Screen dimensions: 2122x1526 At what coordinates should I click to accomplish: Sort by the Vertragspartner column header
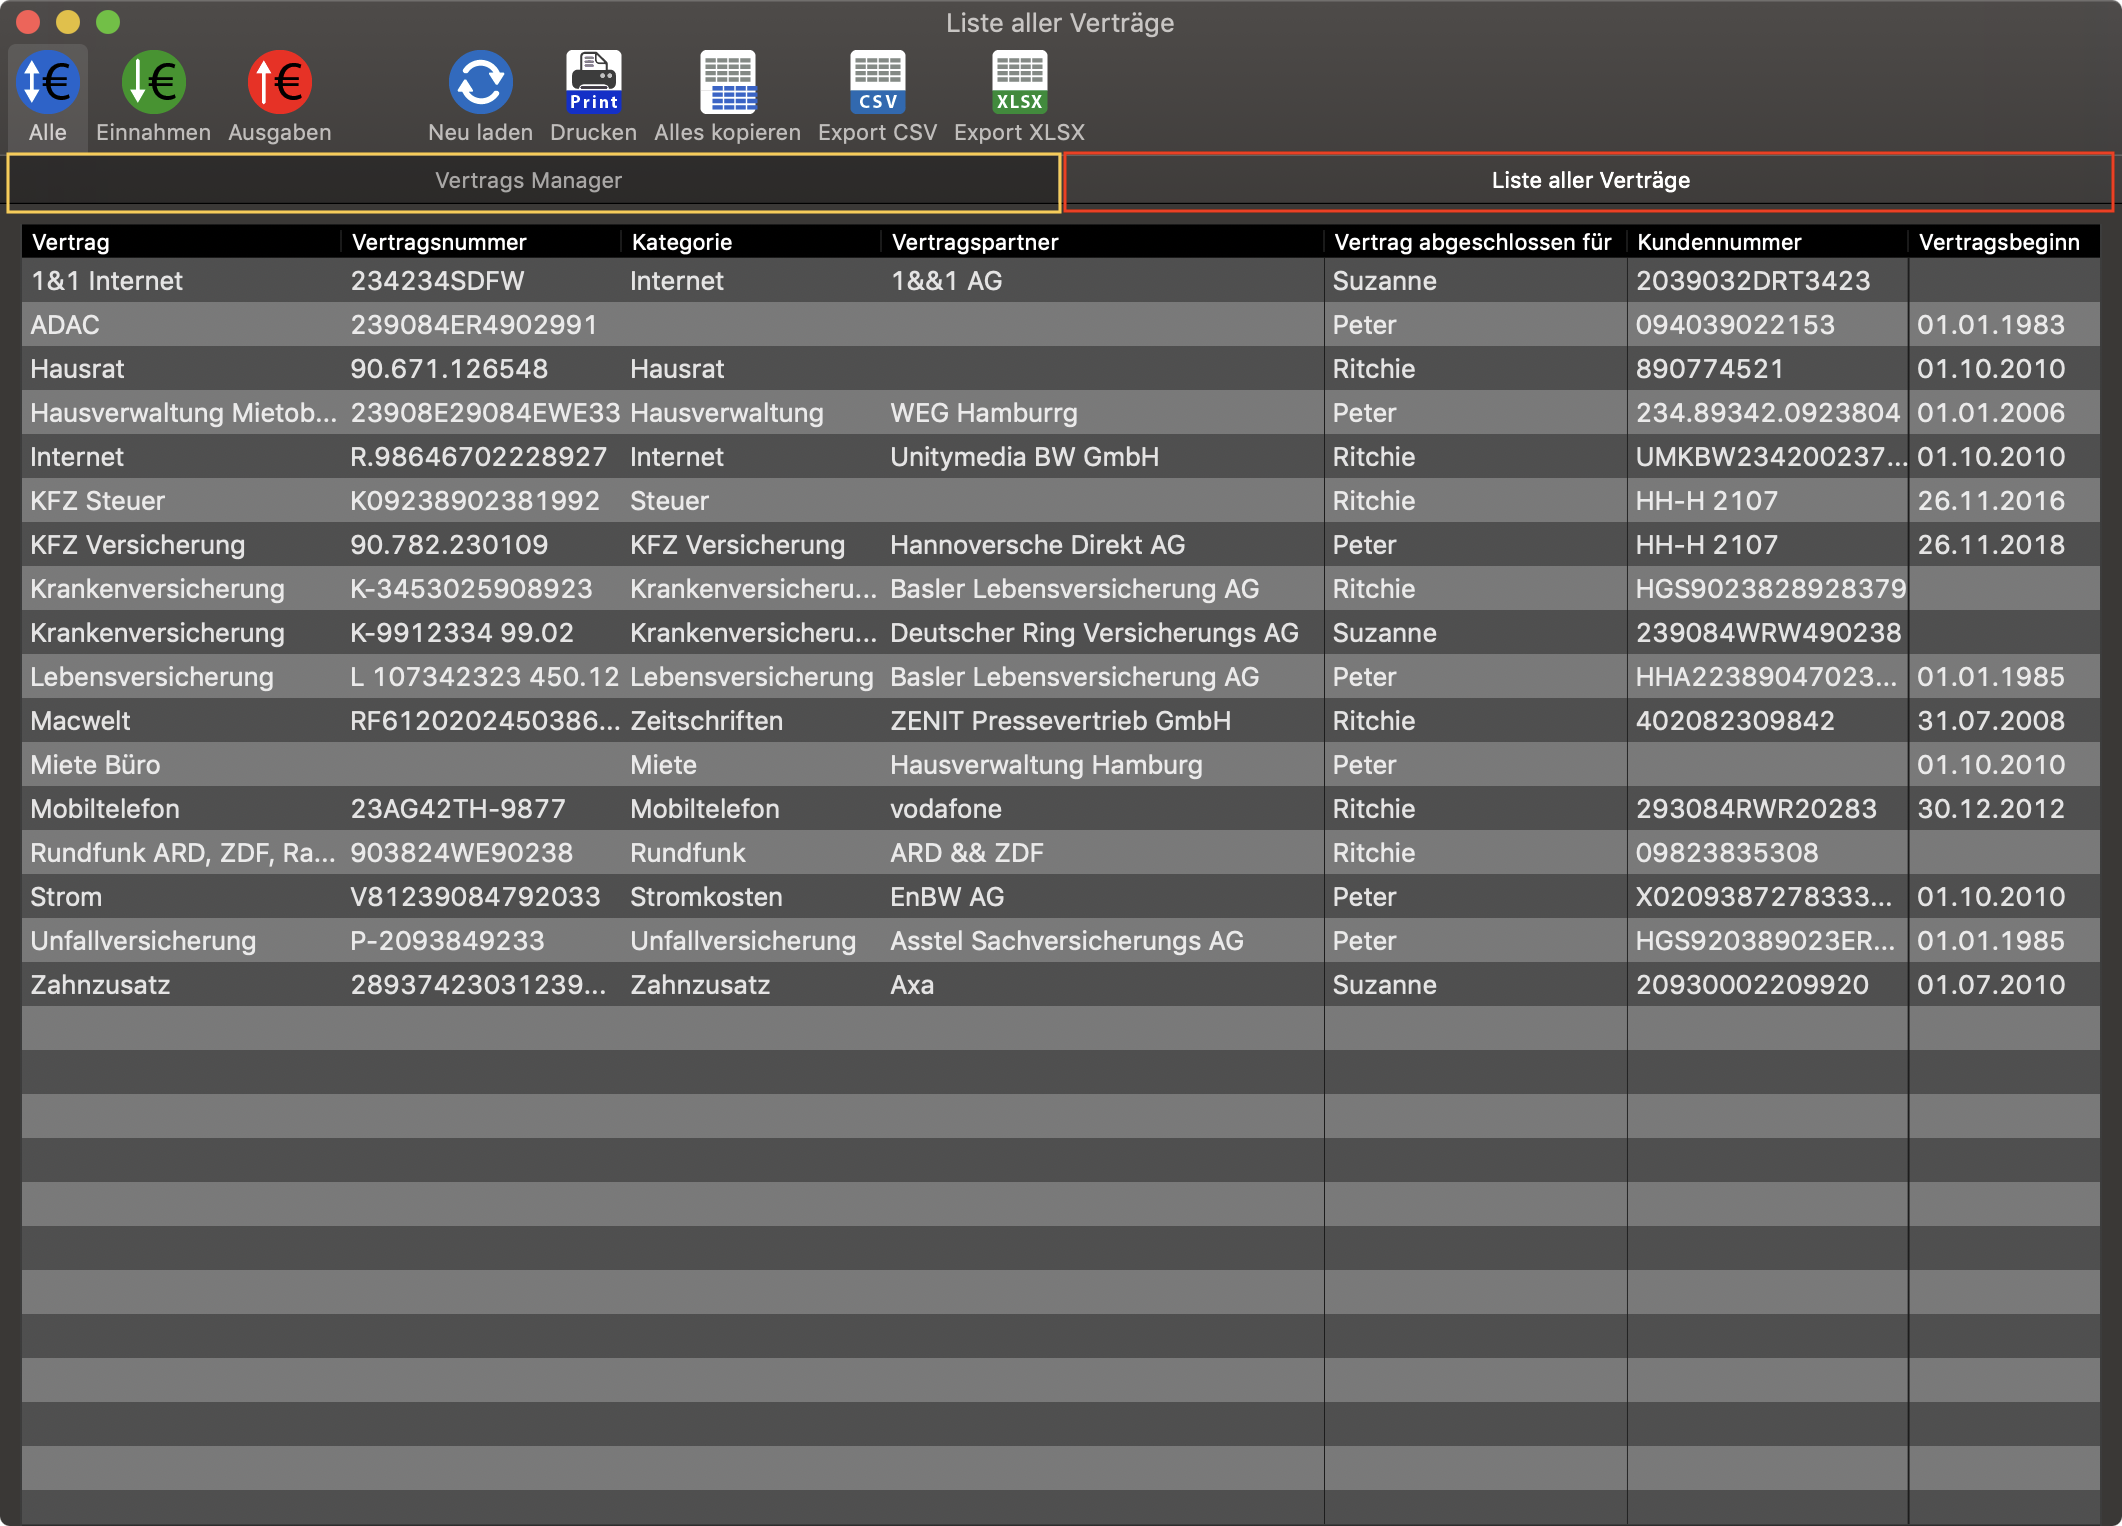tap(1103, 242)
